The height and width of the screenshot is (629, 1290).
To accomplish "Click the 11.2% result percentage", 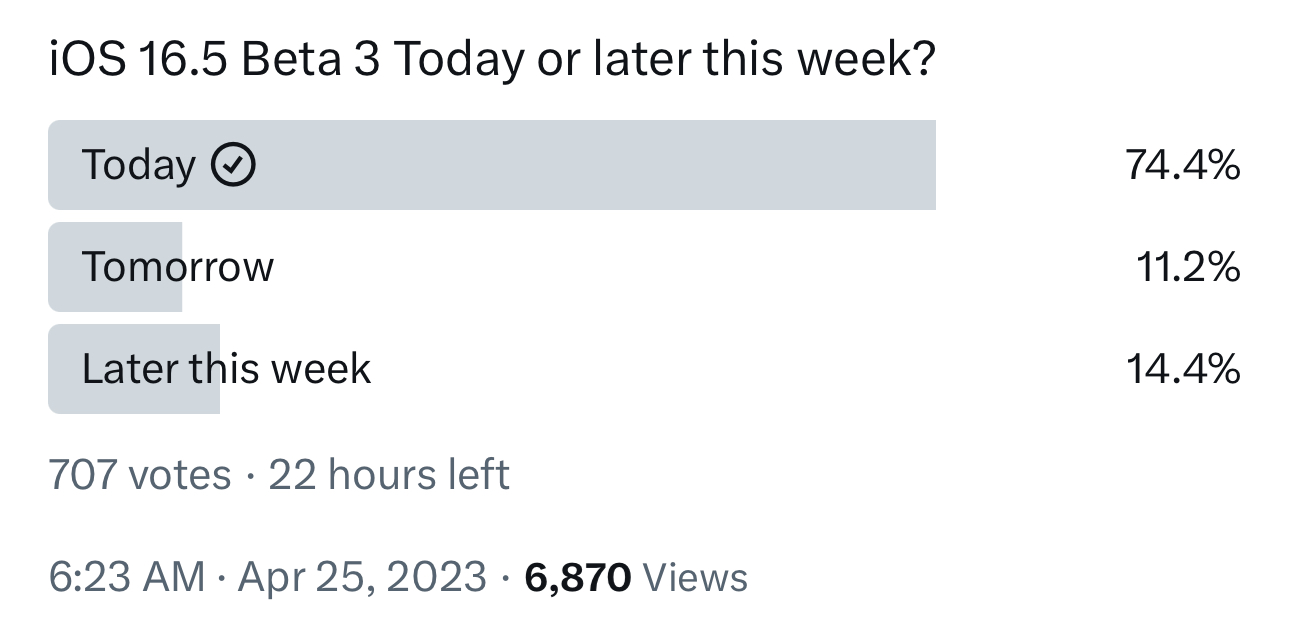I will point(1189,267).
